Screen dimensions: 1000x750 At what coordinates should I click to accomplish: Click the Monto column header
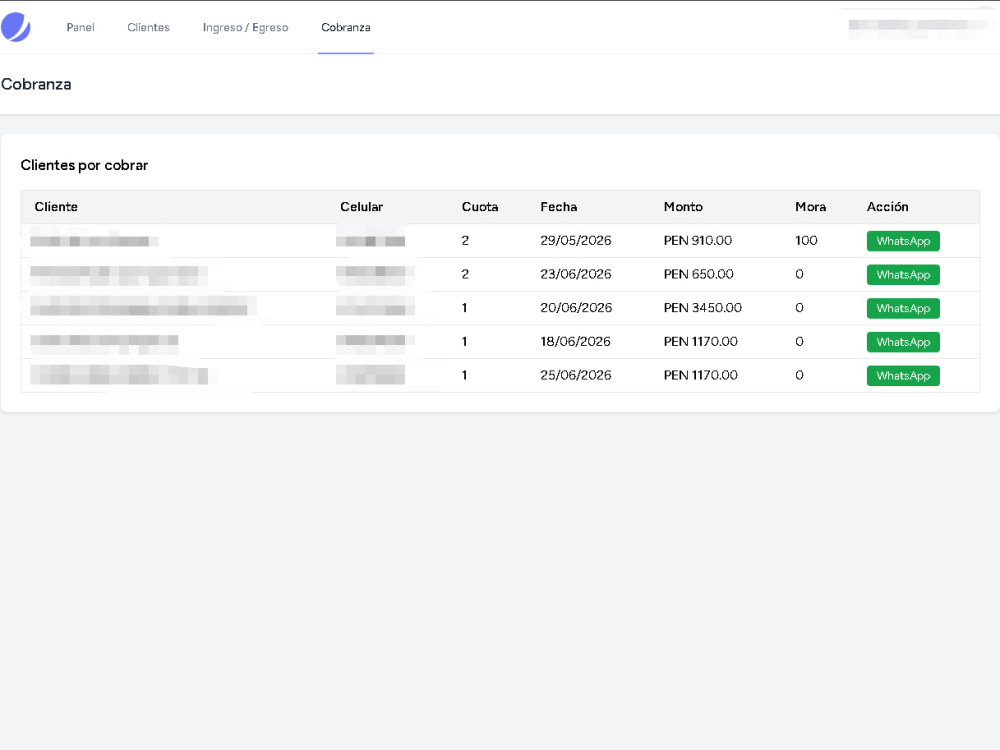click(683, 207)
